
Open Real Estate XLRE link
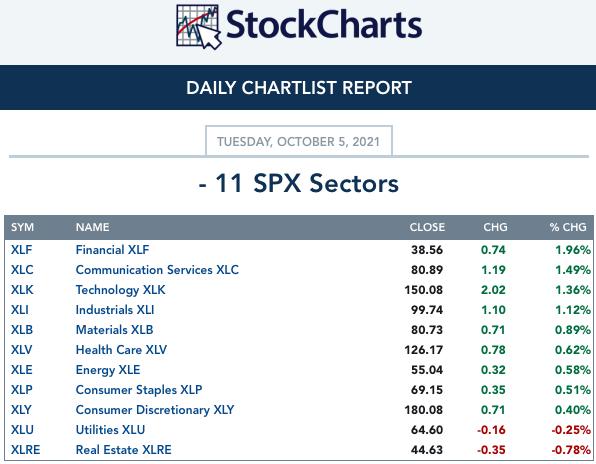(124, 450)
